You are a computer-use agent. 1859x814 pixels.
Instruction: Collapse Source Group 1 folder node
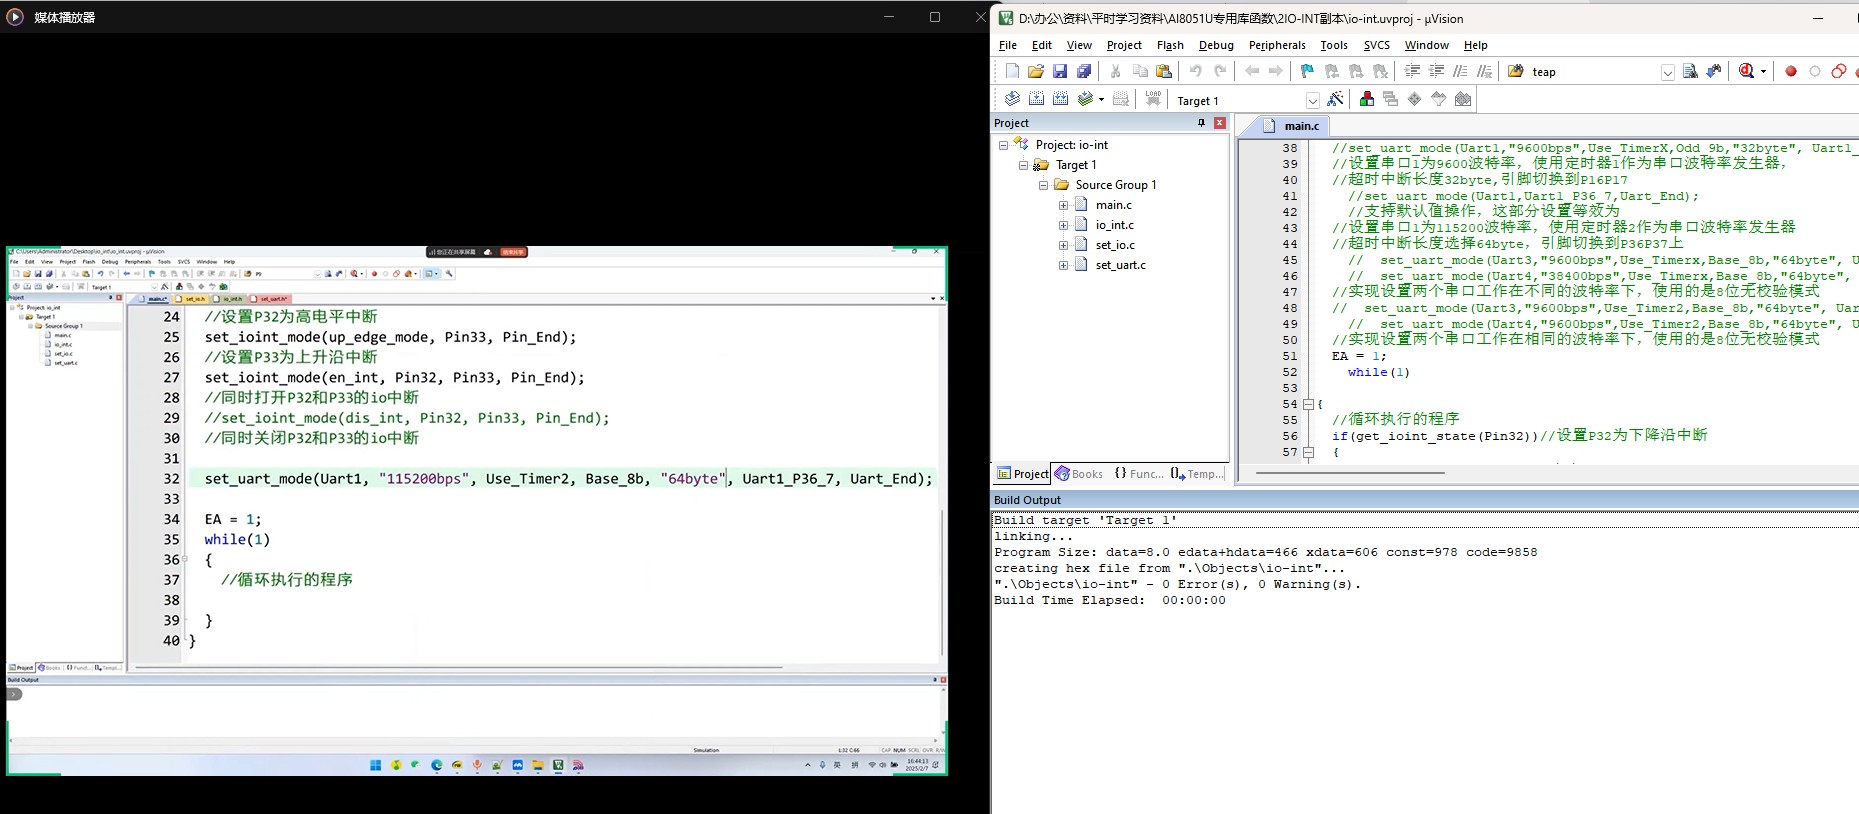point(1043,185)
